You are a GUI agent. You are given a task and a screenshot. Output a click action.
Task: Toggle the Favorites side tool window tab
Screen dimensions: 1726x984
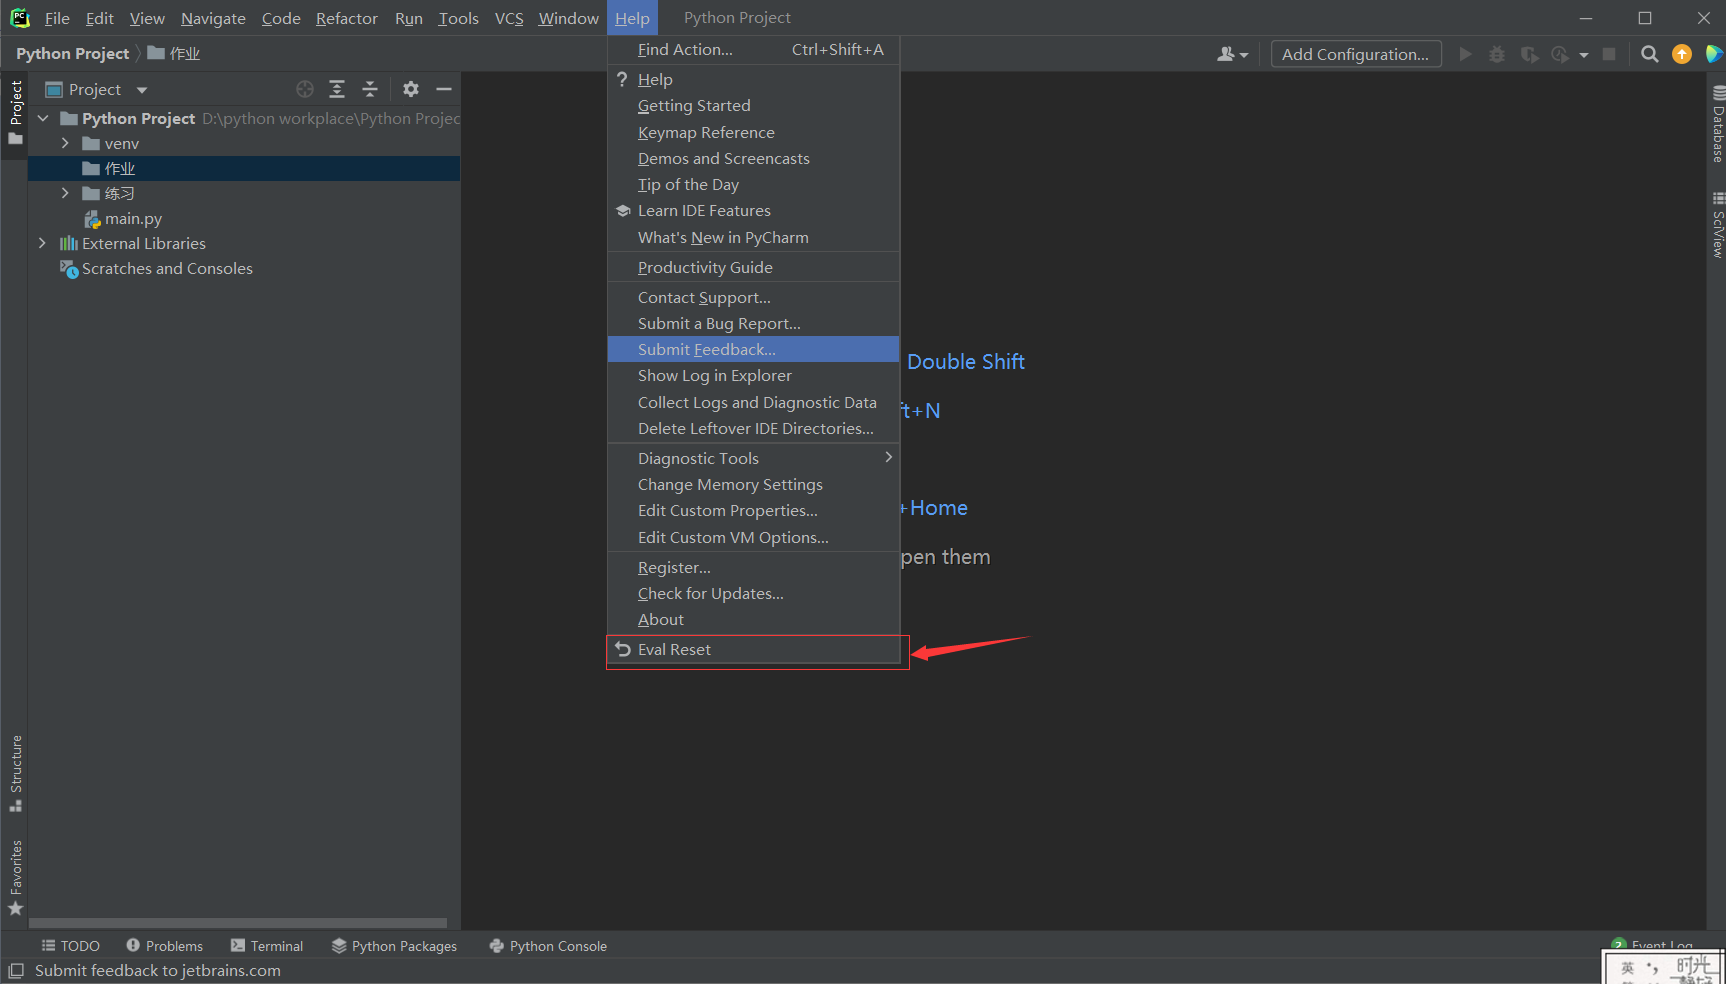[x=15, y=877]
